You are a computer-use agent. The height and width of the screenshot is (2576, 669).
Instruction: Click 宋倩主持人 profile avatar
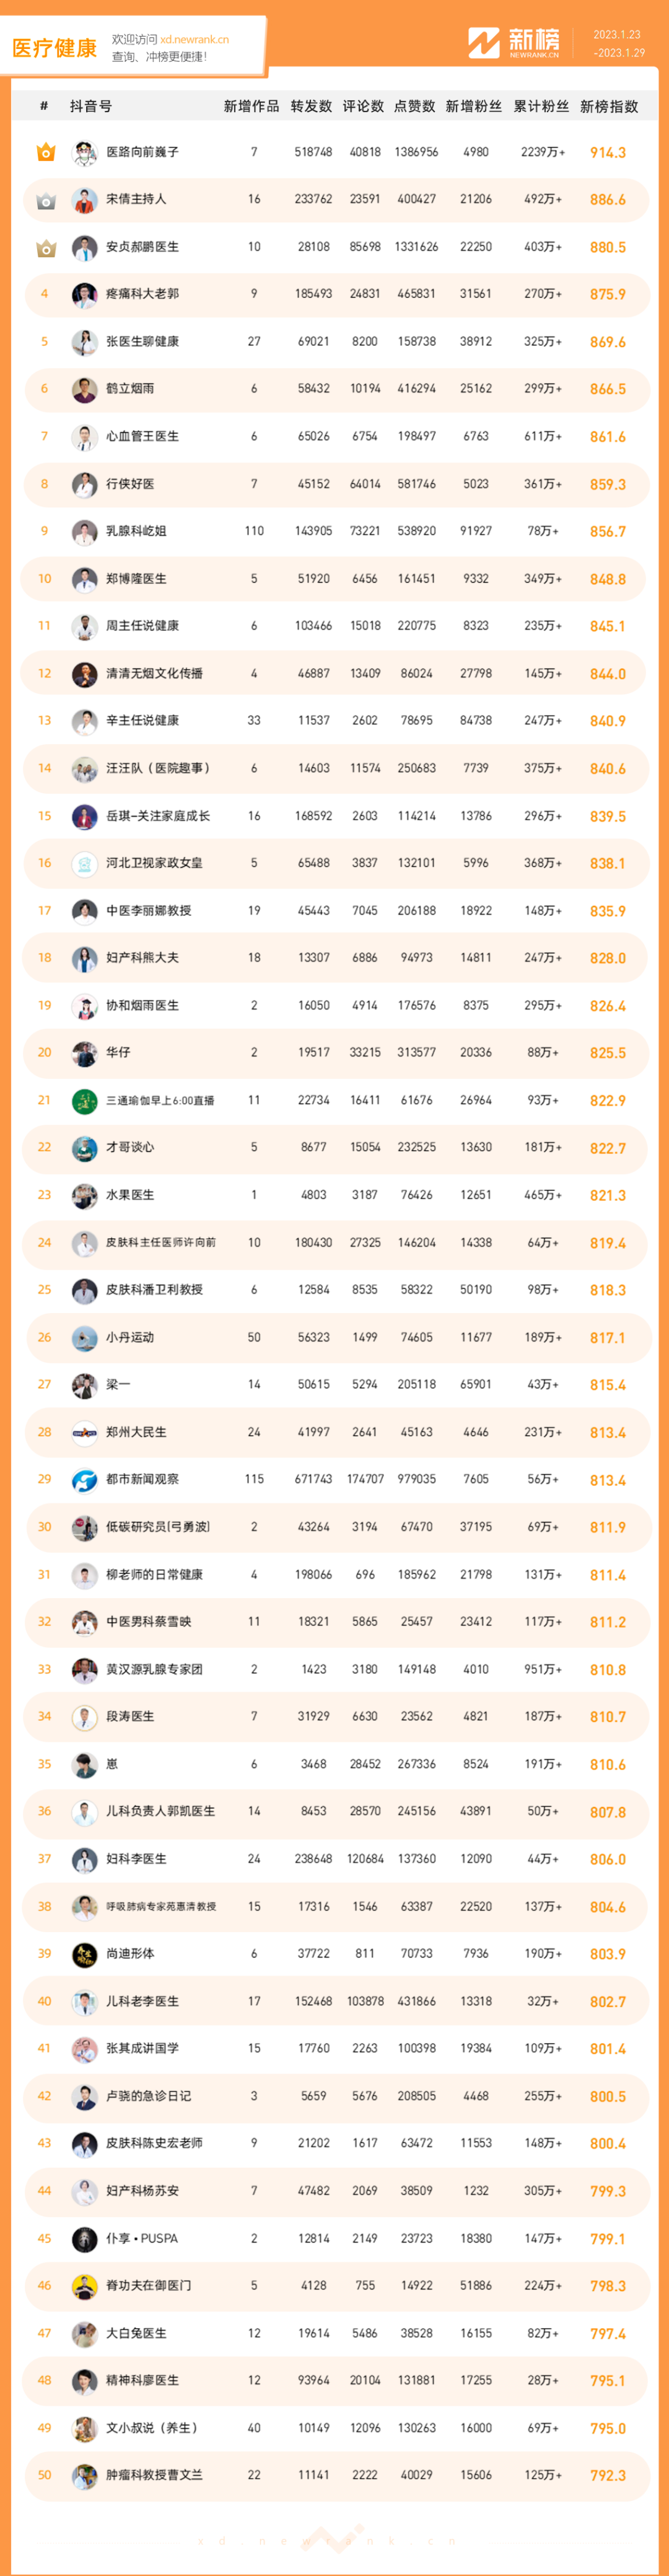tap(85, 200)
